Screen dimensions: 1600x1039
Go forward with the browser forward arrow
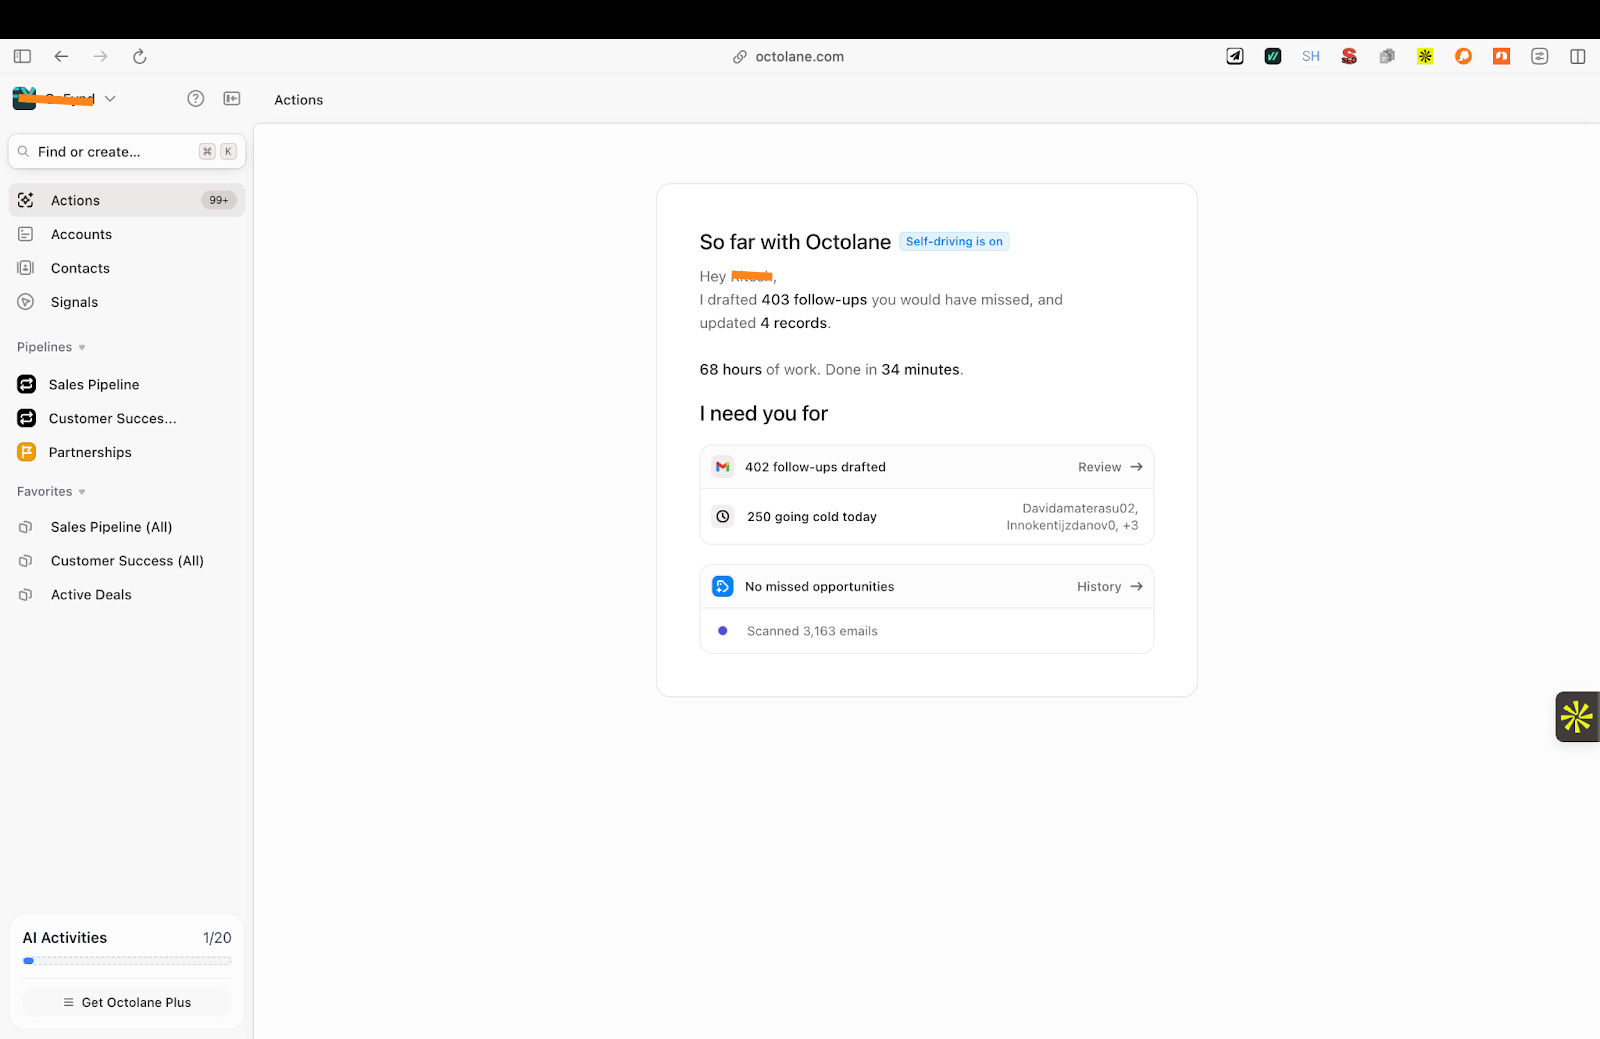coord(100,56)
